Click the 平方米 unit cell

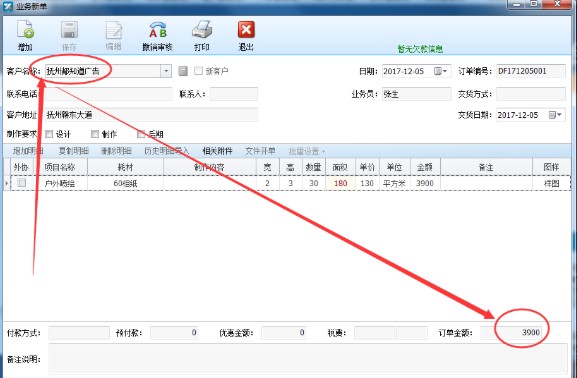click(394, 183)
